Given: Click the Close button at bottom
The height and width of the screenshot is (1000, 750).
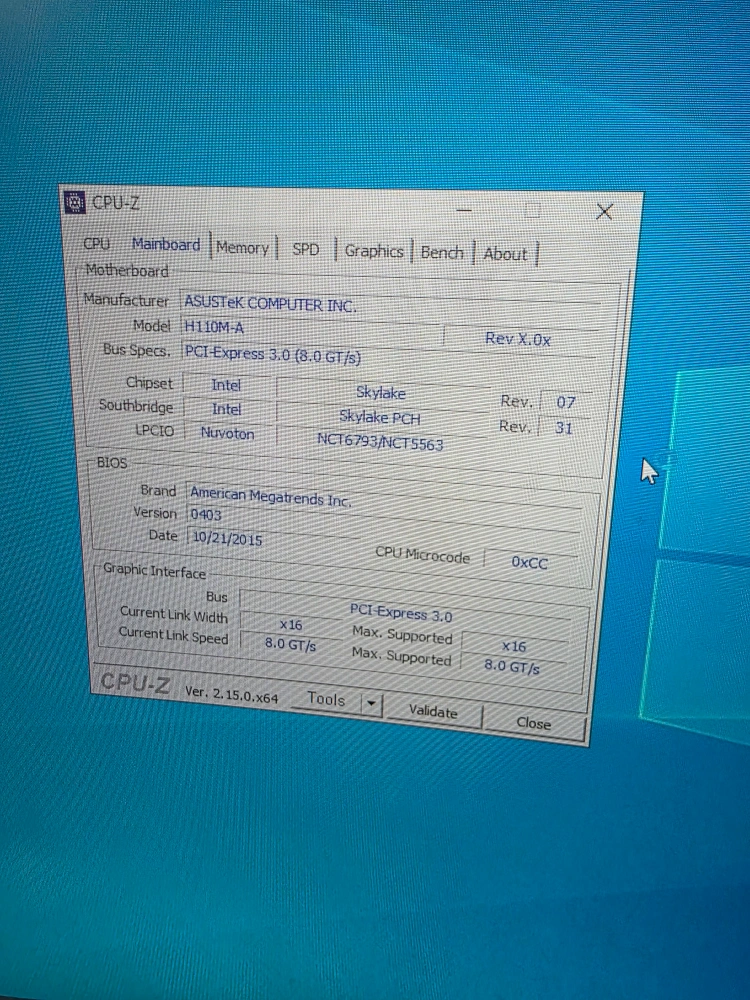Looking at the screenshot, I should tap(534, 723).
